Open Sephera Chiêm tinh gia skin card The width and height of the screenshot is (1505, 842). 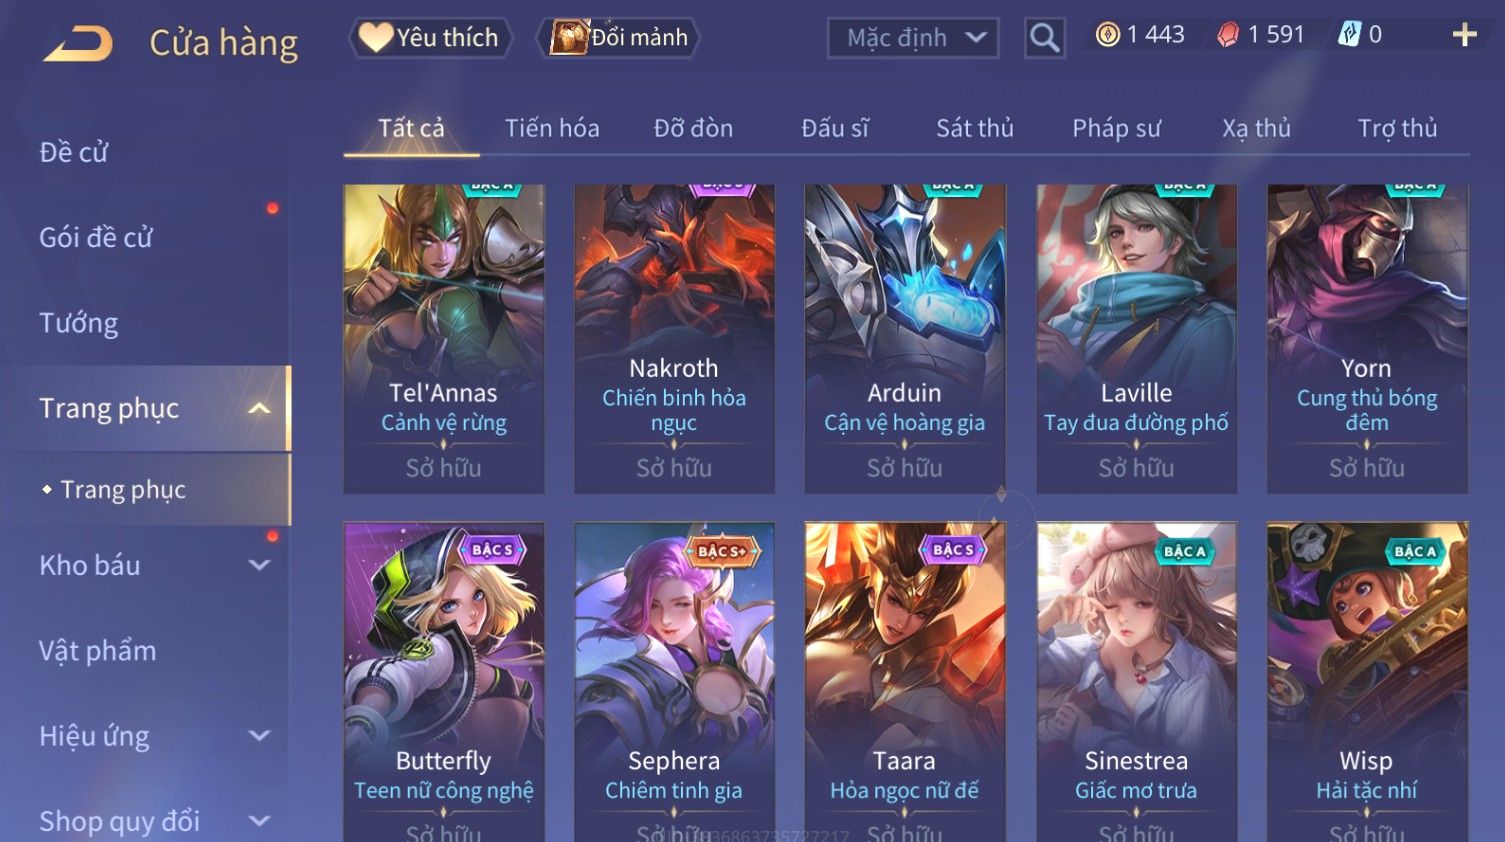(x=674, y=682)
